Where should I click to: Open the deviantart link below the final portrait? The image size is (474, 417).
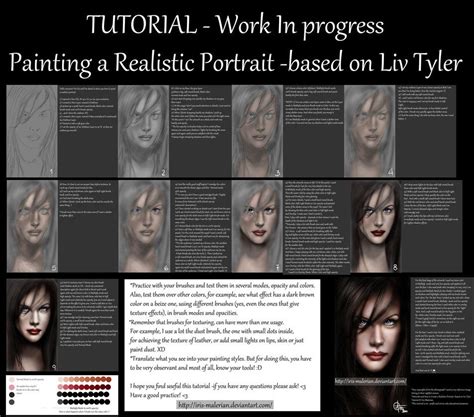pos(371,381)
